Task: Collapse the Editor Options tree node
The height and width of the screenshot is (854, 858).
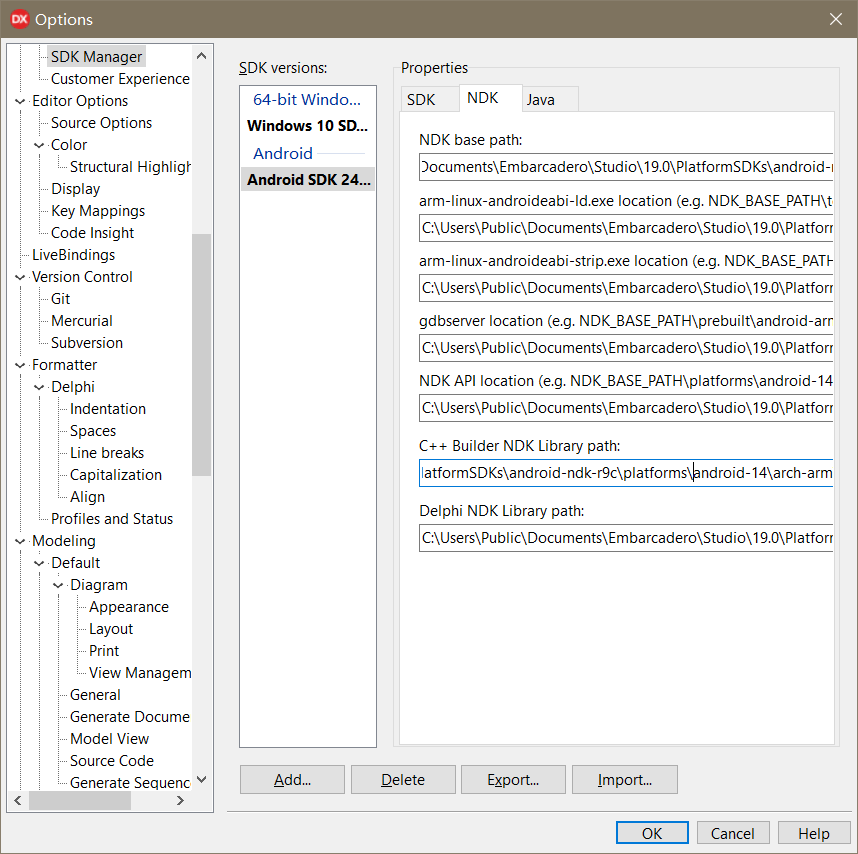Action: 20,101
